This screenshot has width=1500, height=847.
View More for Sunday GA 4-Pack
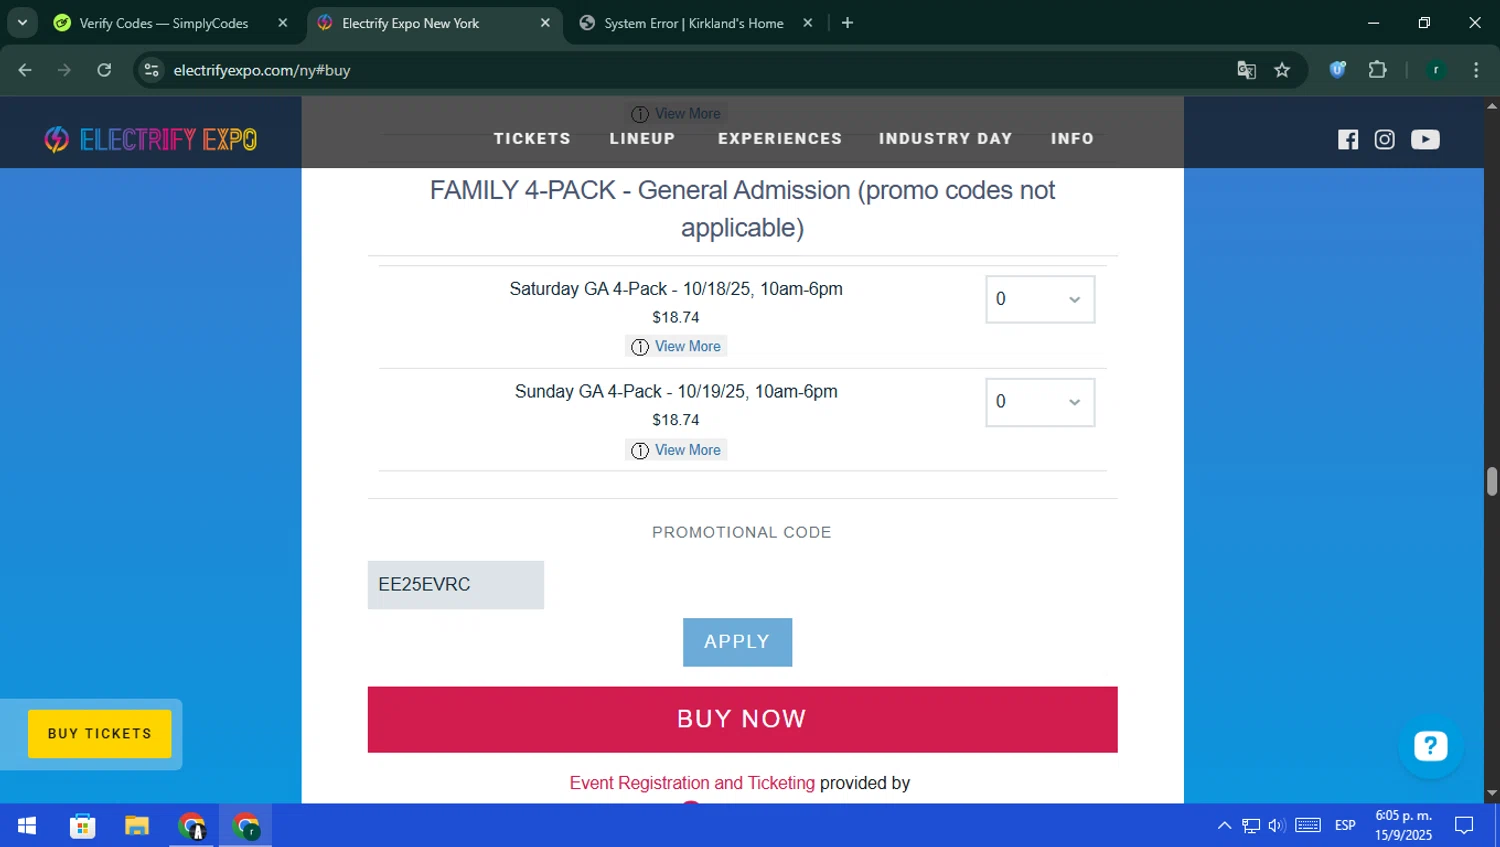click(677, 450)
